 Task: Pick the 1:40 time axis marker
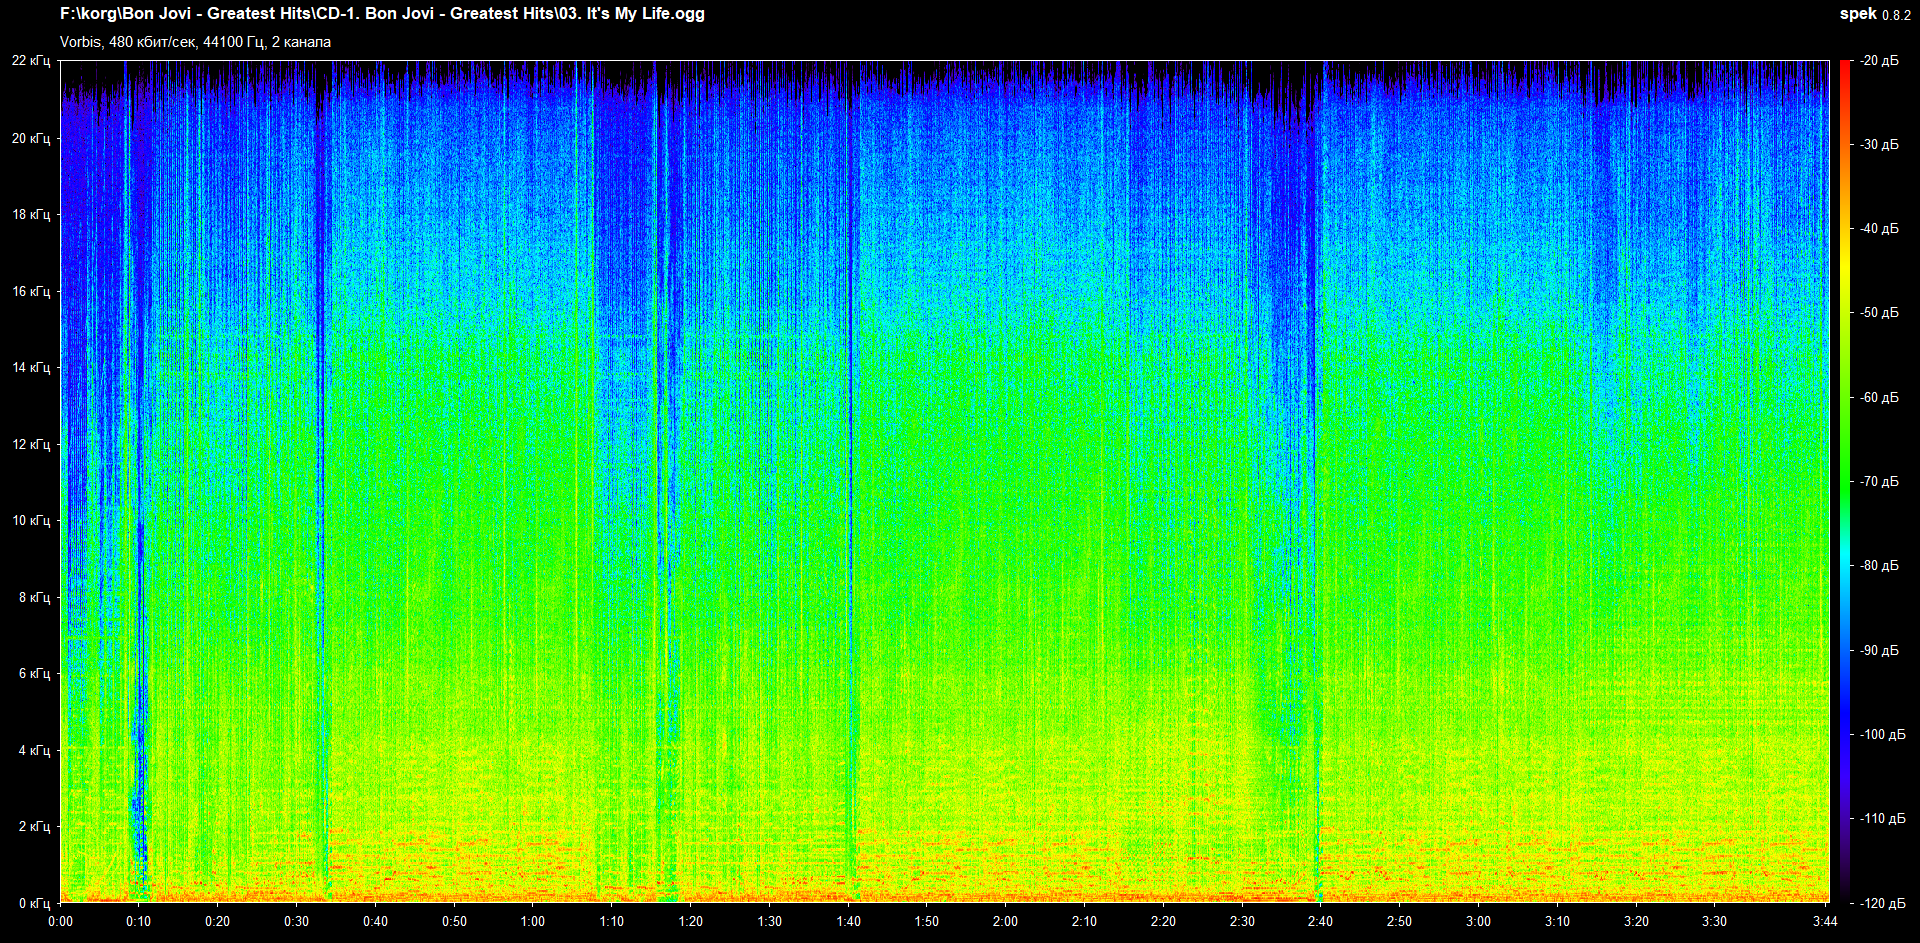848,921
